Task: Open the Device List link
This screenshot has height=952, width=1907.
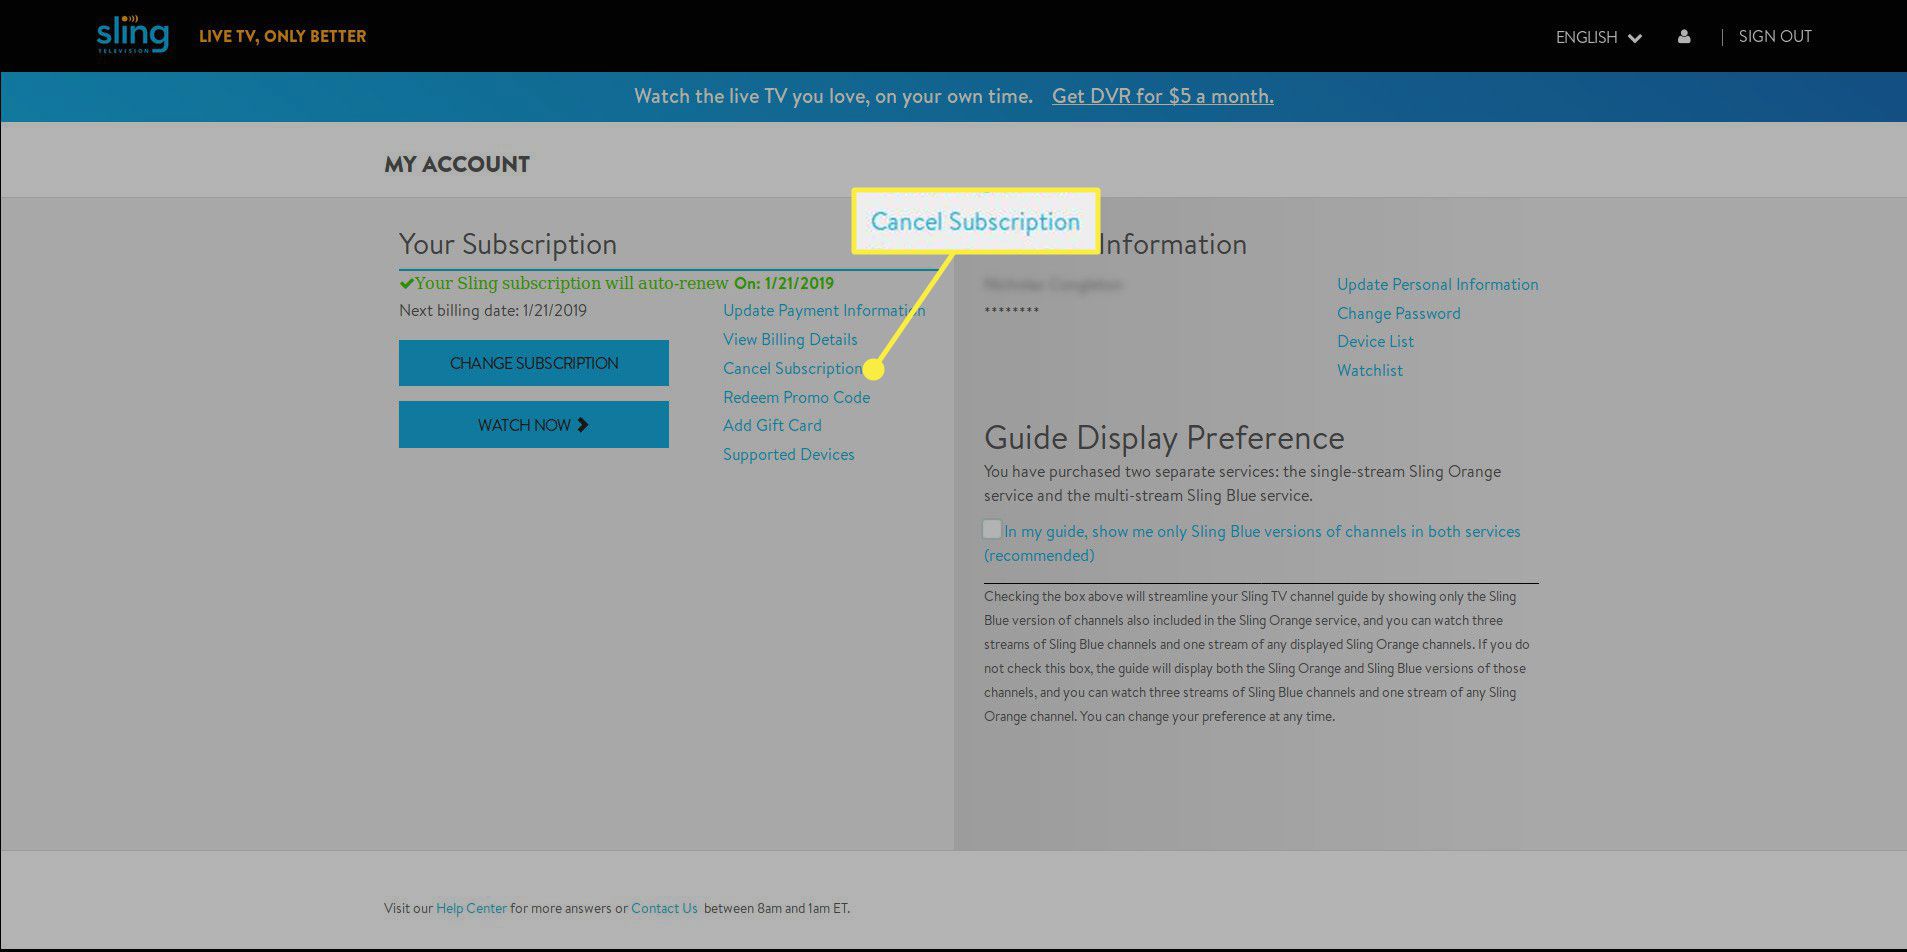Action: tap(1375, 342)
